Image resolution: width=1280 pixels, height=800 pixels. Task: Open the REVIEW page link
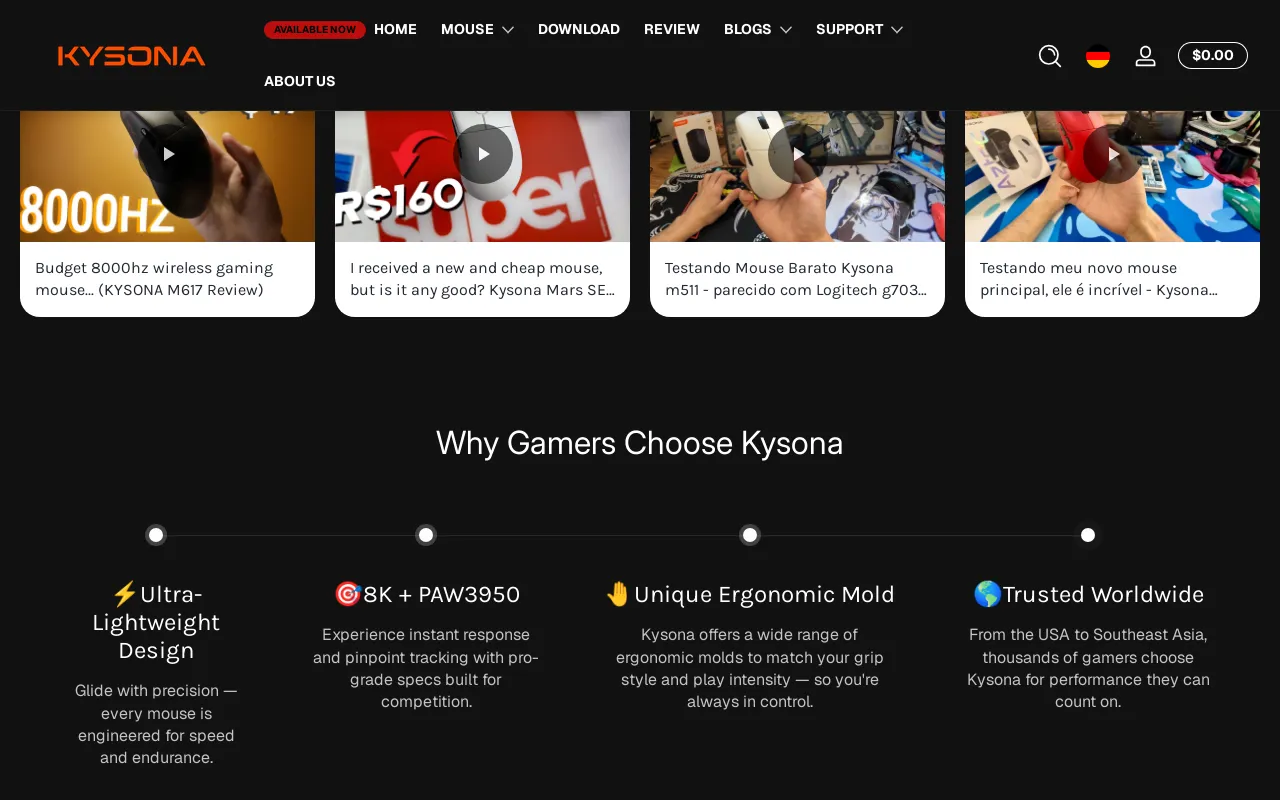tap(672, 29)
